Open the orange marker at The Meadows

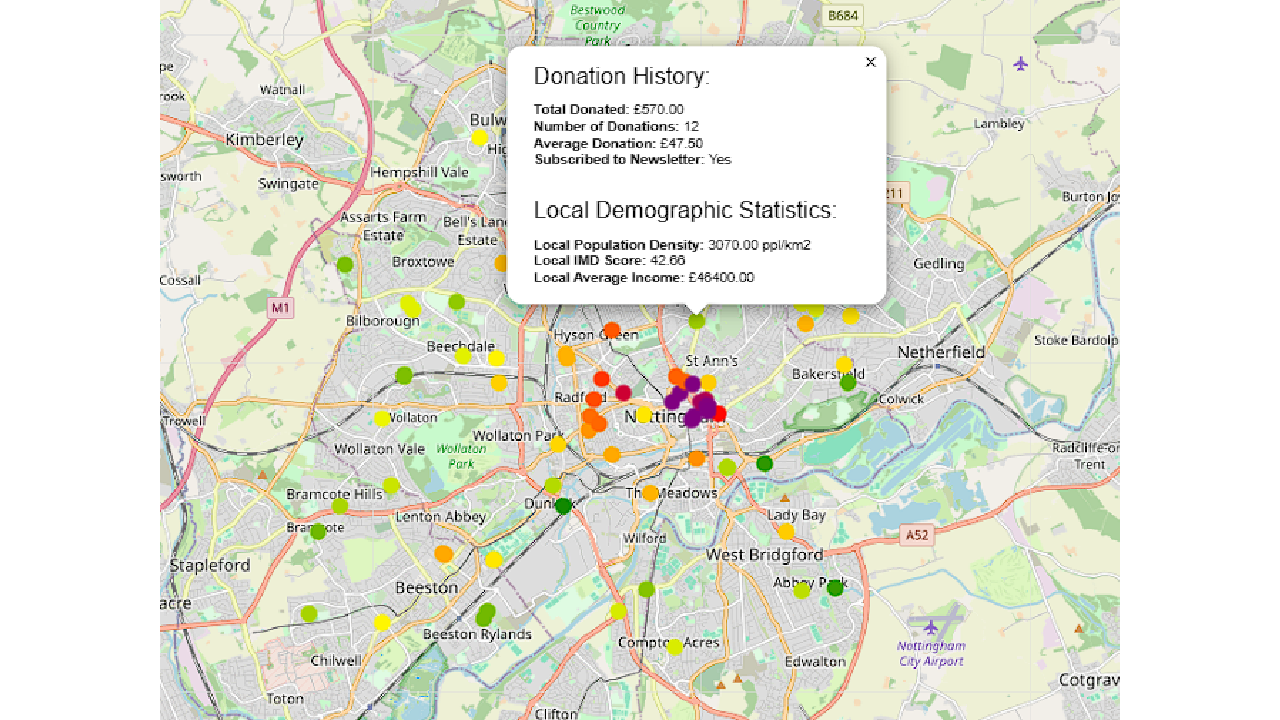click(x=650, y=493)
